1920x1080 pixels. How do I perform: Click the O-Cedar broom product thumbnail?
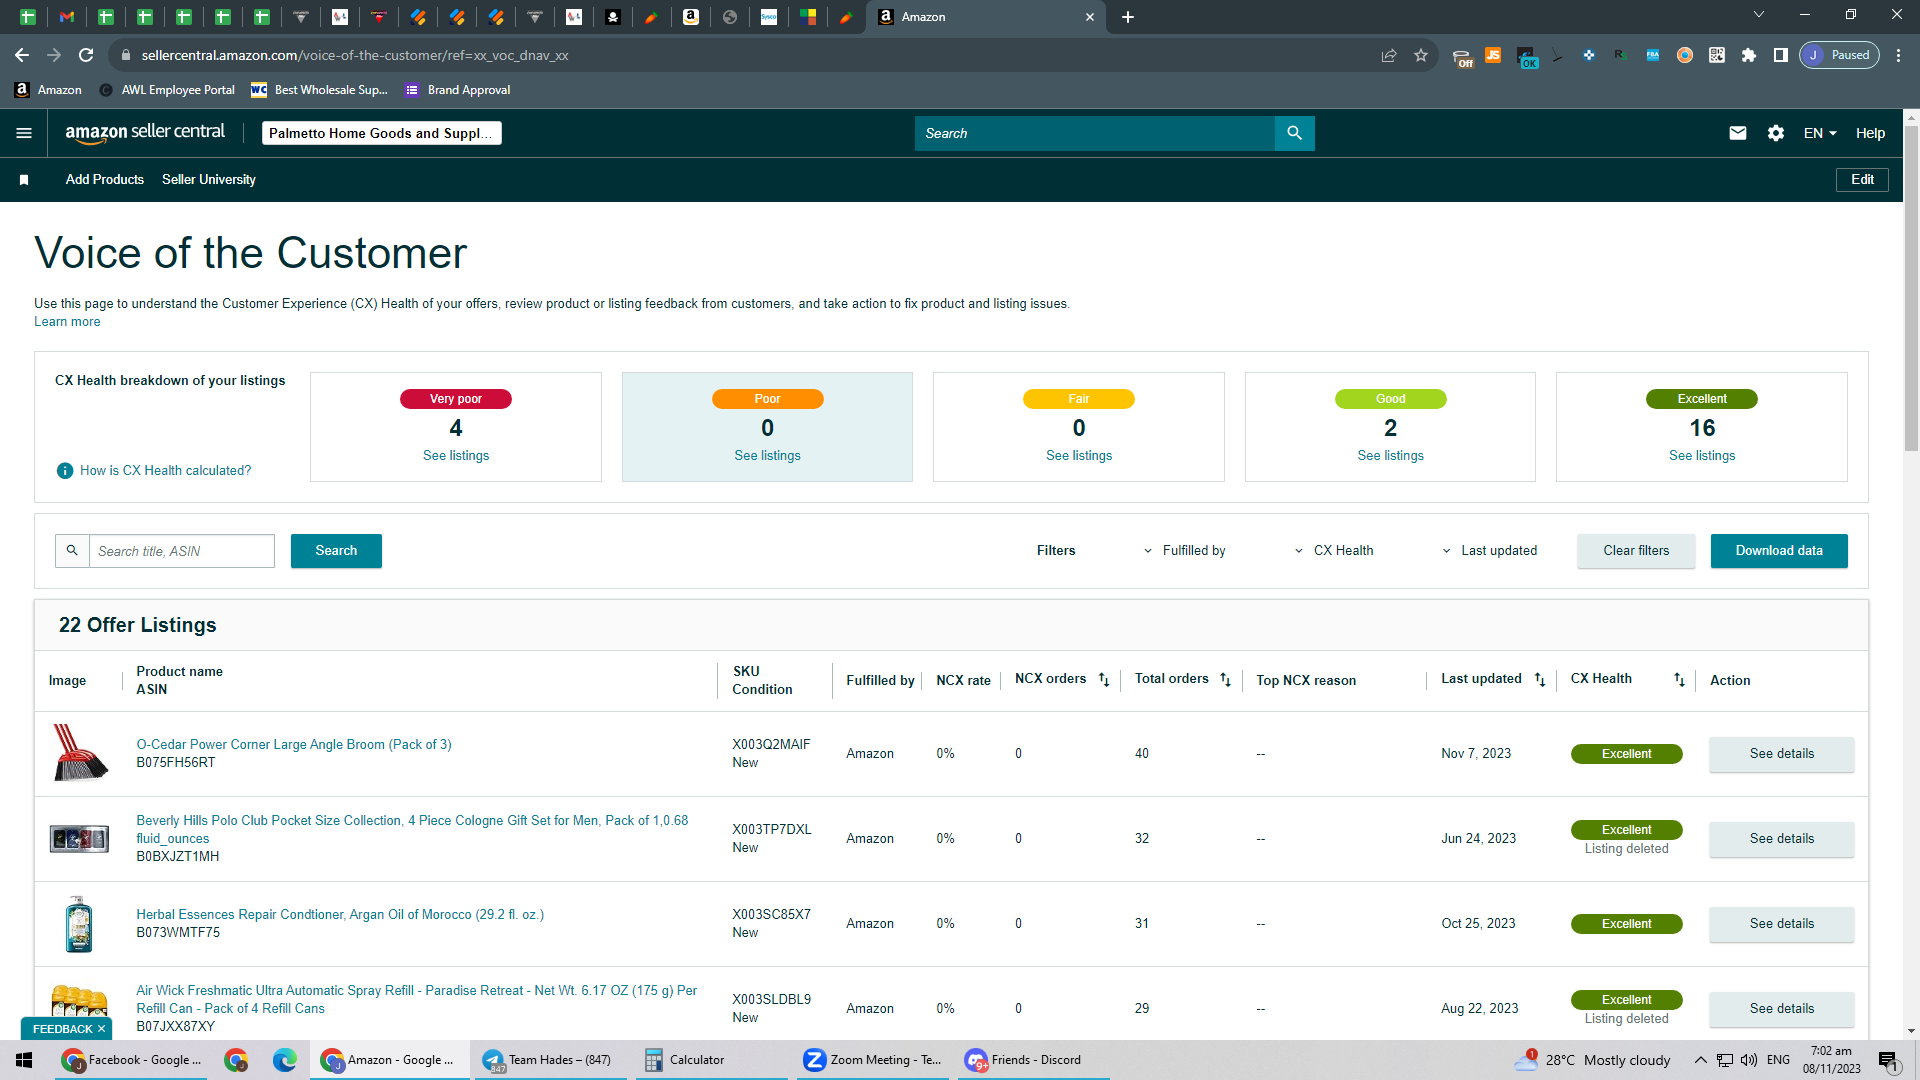point(79,753)
